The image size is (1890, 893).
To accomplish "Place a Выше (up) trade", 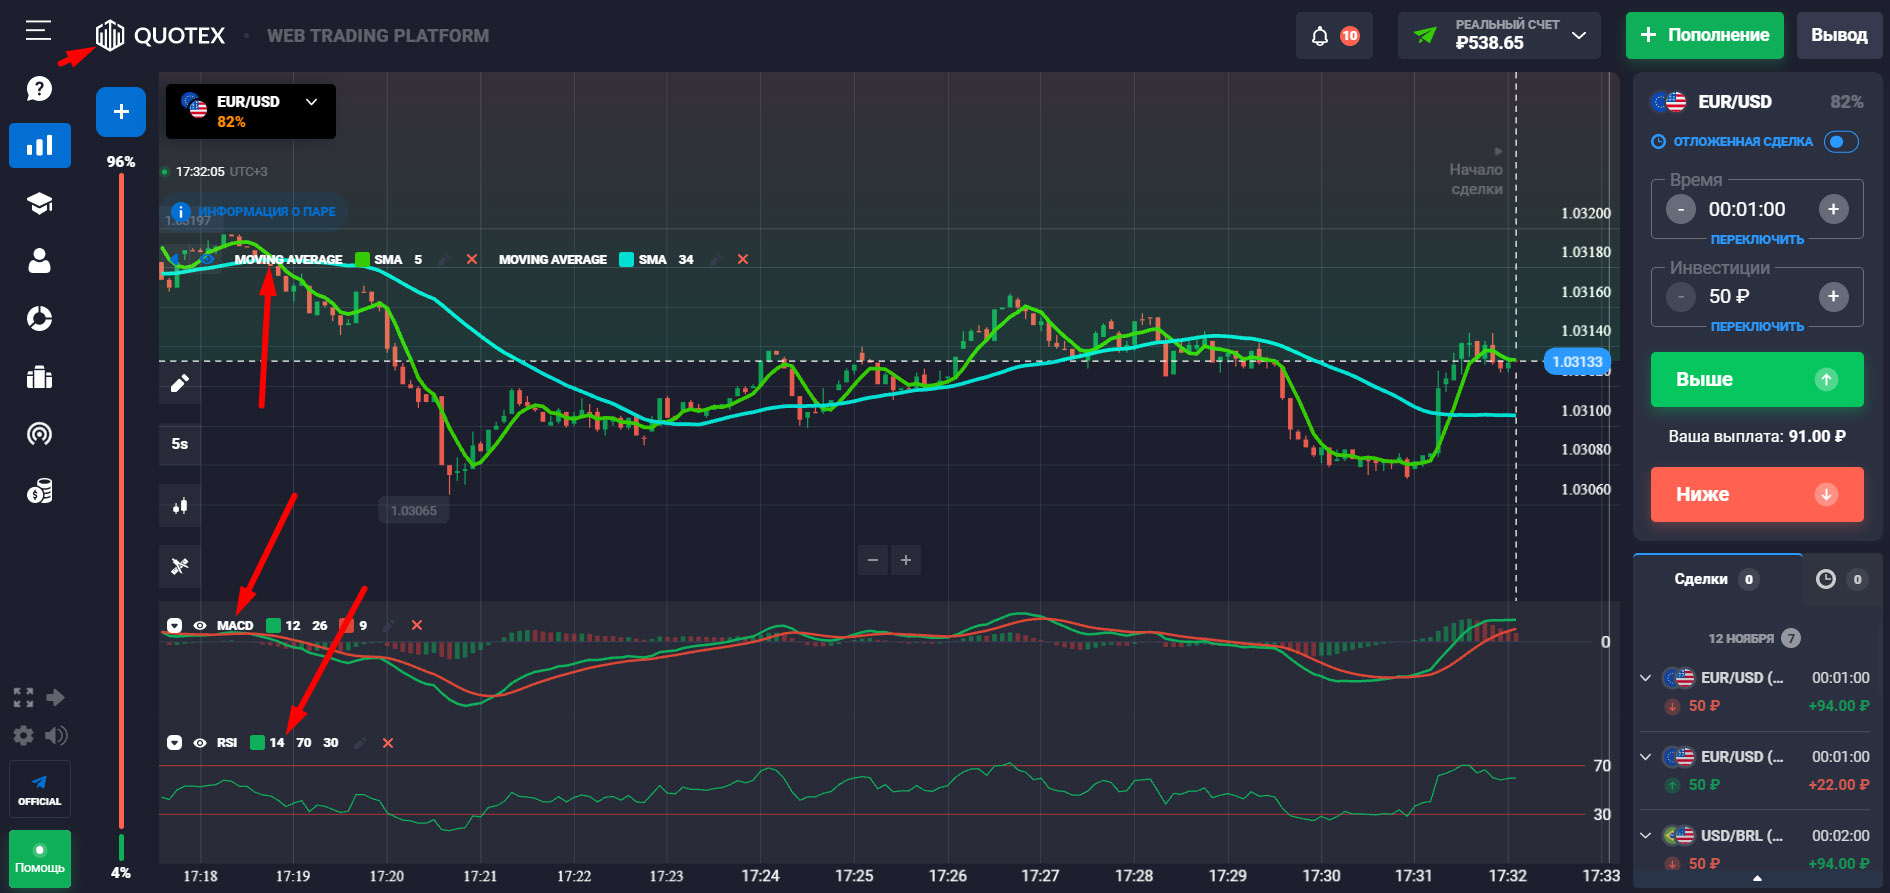I will coord(1757,380).
